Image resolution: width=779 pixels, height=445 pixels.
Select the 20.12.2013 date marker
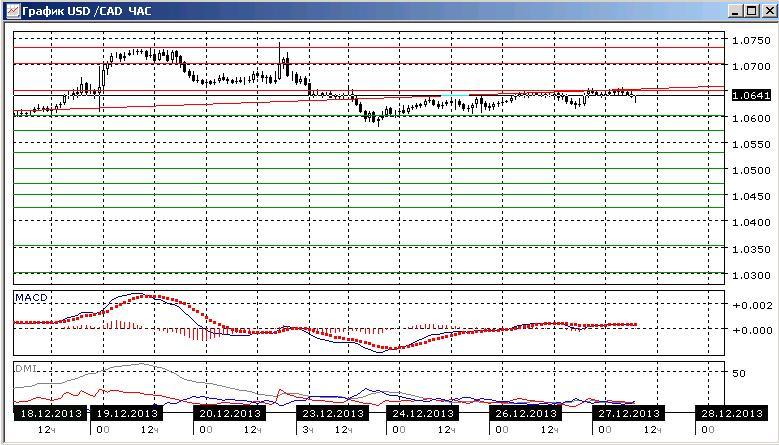[229, 413]
